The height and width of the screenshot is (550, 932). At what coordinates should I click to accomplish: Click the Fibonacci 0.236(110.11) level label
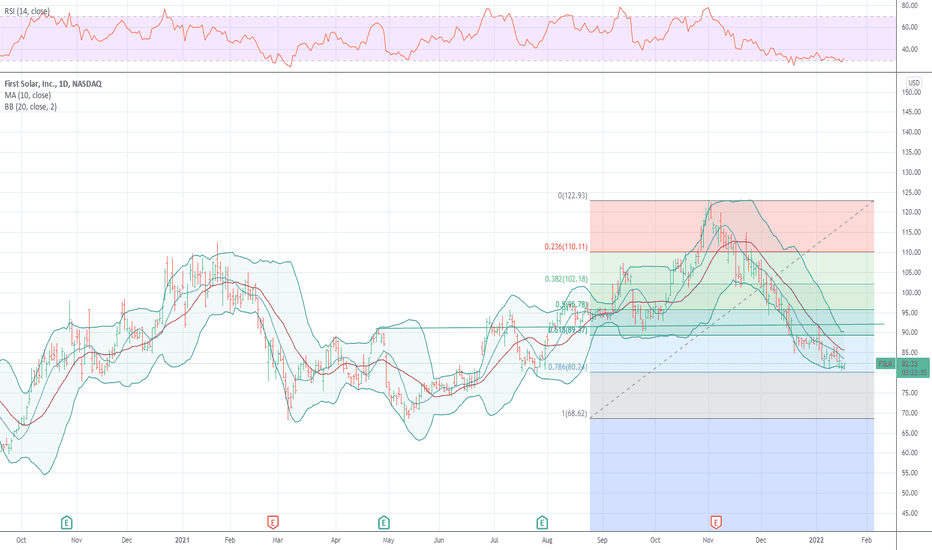566,247
